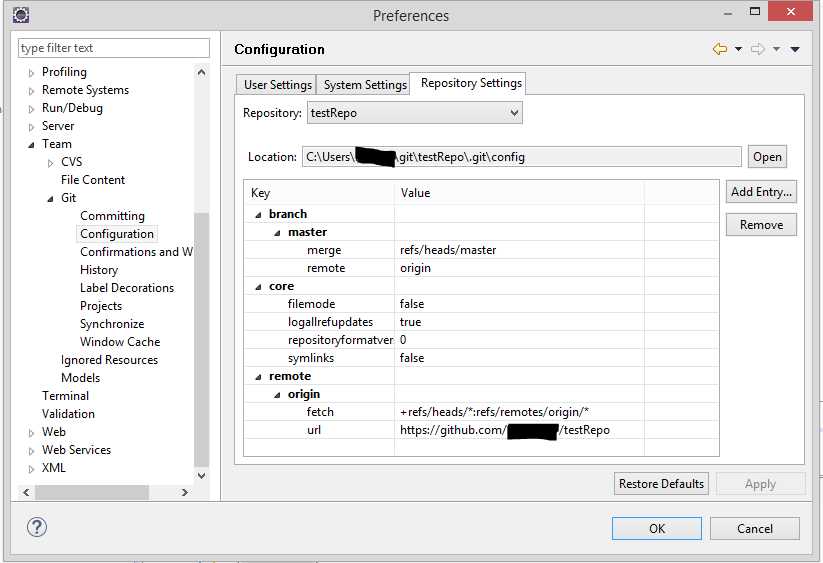Open the Synchronize page
Screen dimensions: 823x563
click(112, 324)
